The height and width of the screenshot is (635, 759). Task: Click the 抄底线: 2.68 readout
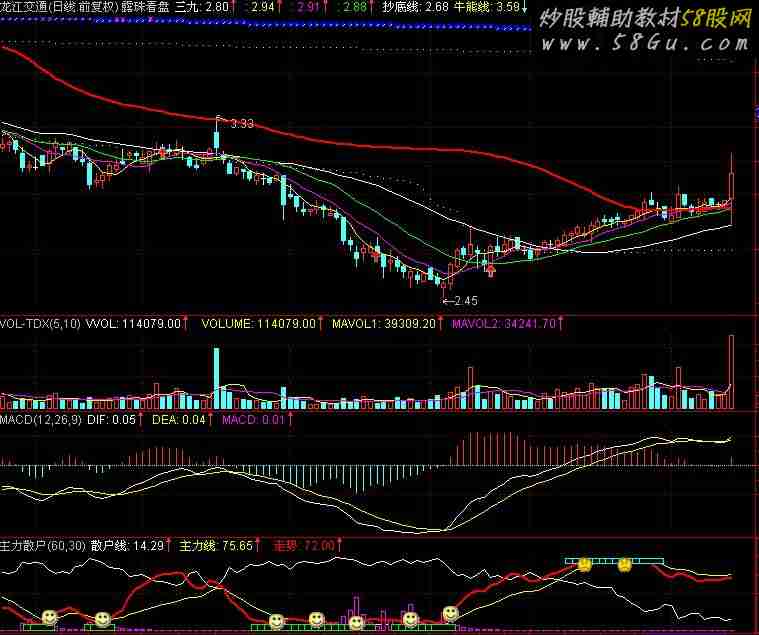(x=415, y=6)
